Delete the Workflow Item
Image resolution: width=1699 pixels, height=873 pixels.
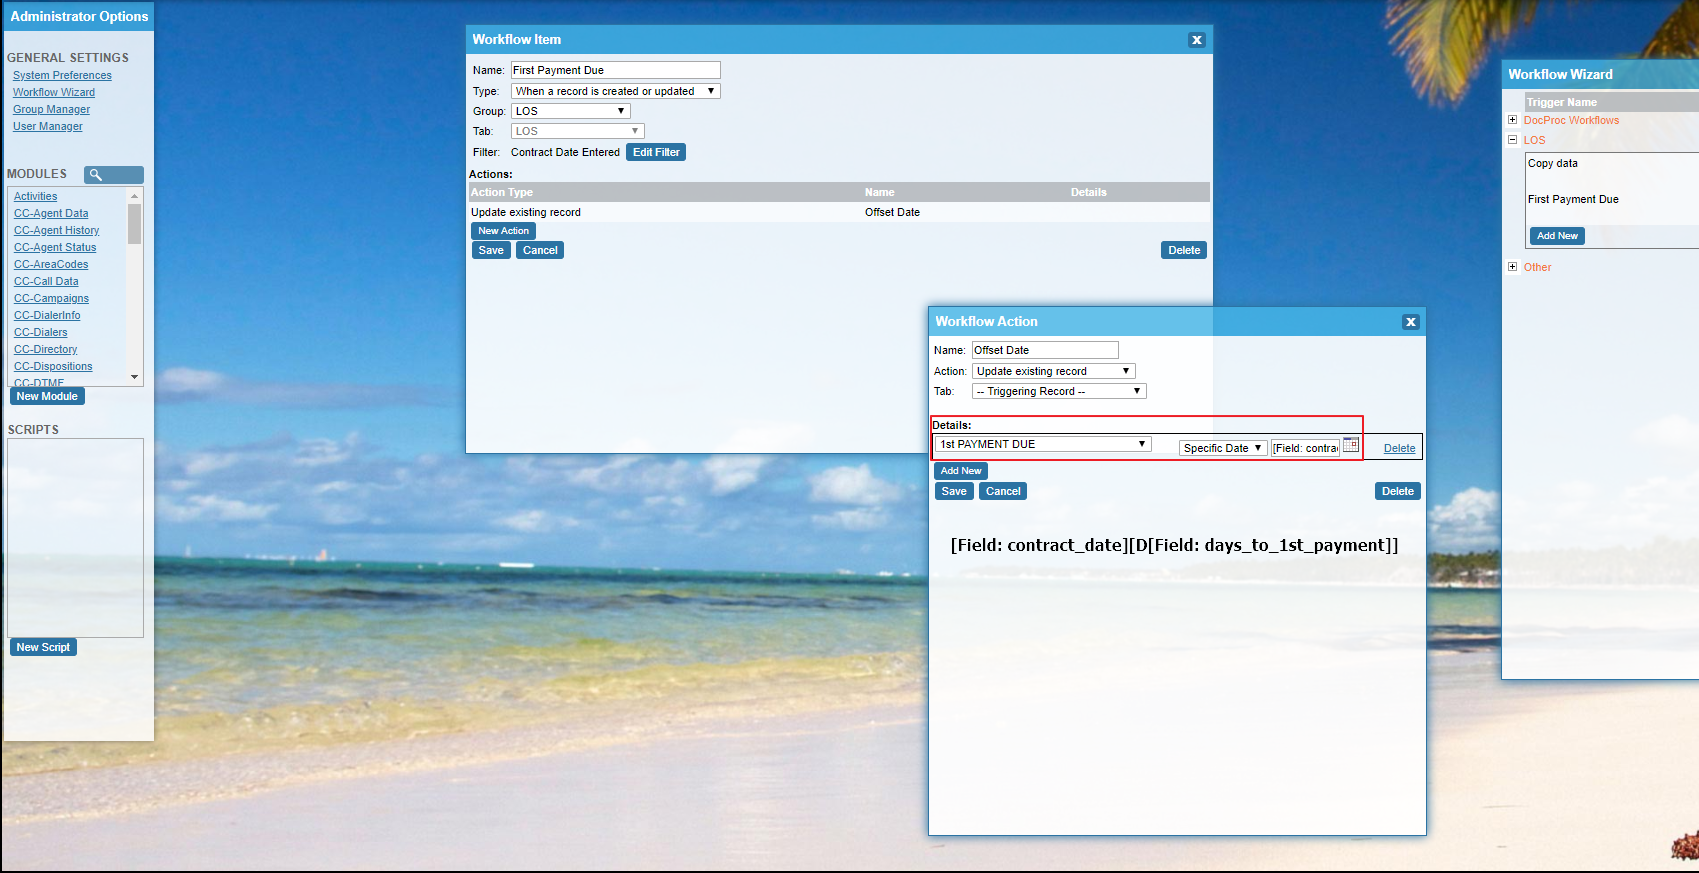pos(1184,250)
